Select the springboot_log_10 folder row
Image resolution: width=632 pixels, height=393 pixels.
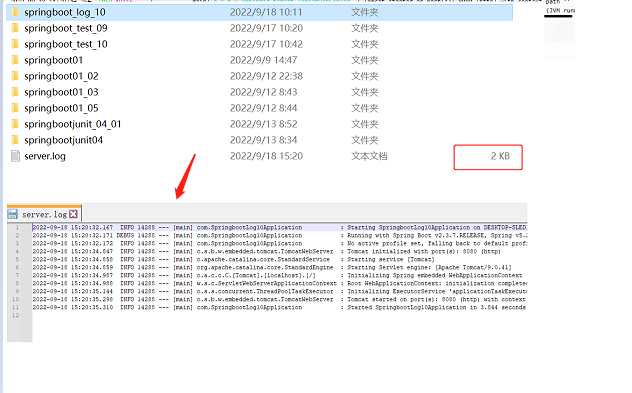click(x=260, y=12)
